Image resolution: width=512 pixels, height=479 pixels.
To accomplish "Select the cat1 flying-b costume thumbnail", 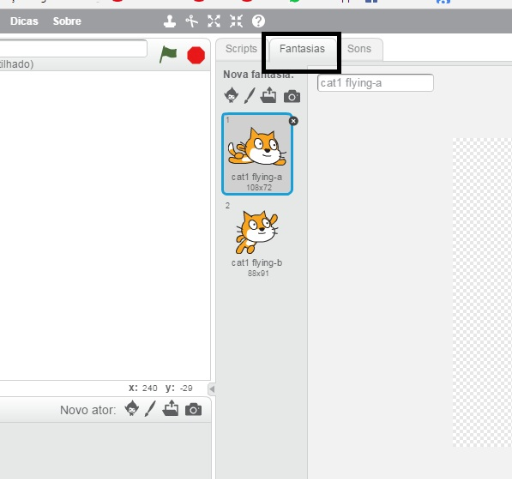I will click(x=257, y=239).
